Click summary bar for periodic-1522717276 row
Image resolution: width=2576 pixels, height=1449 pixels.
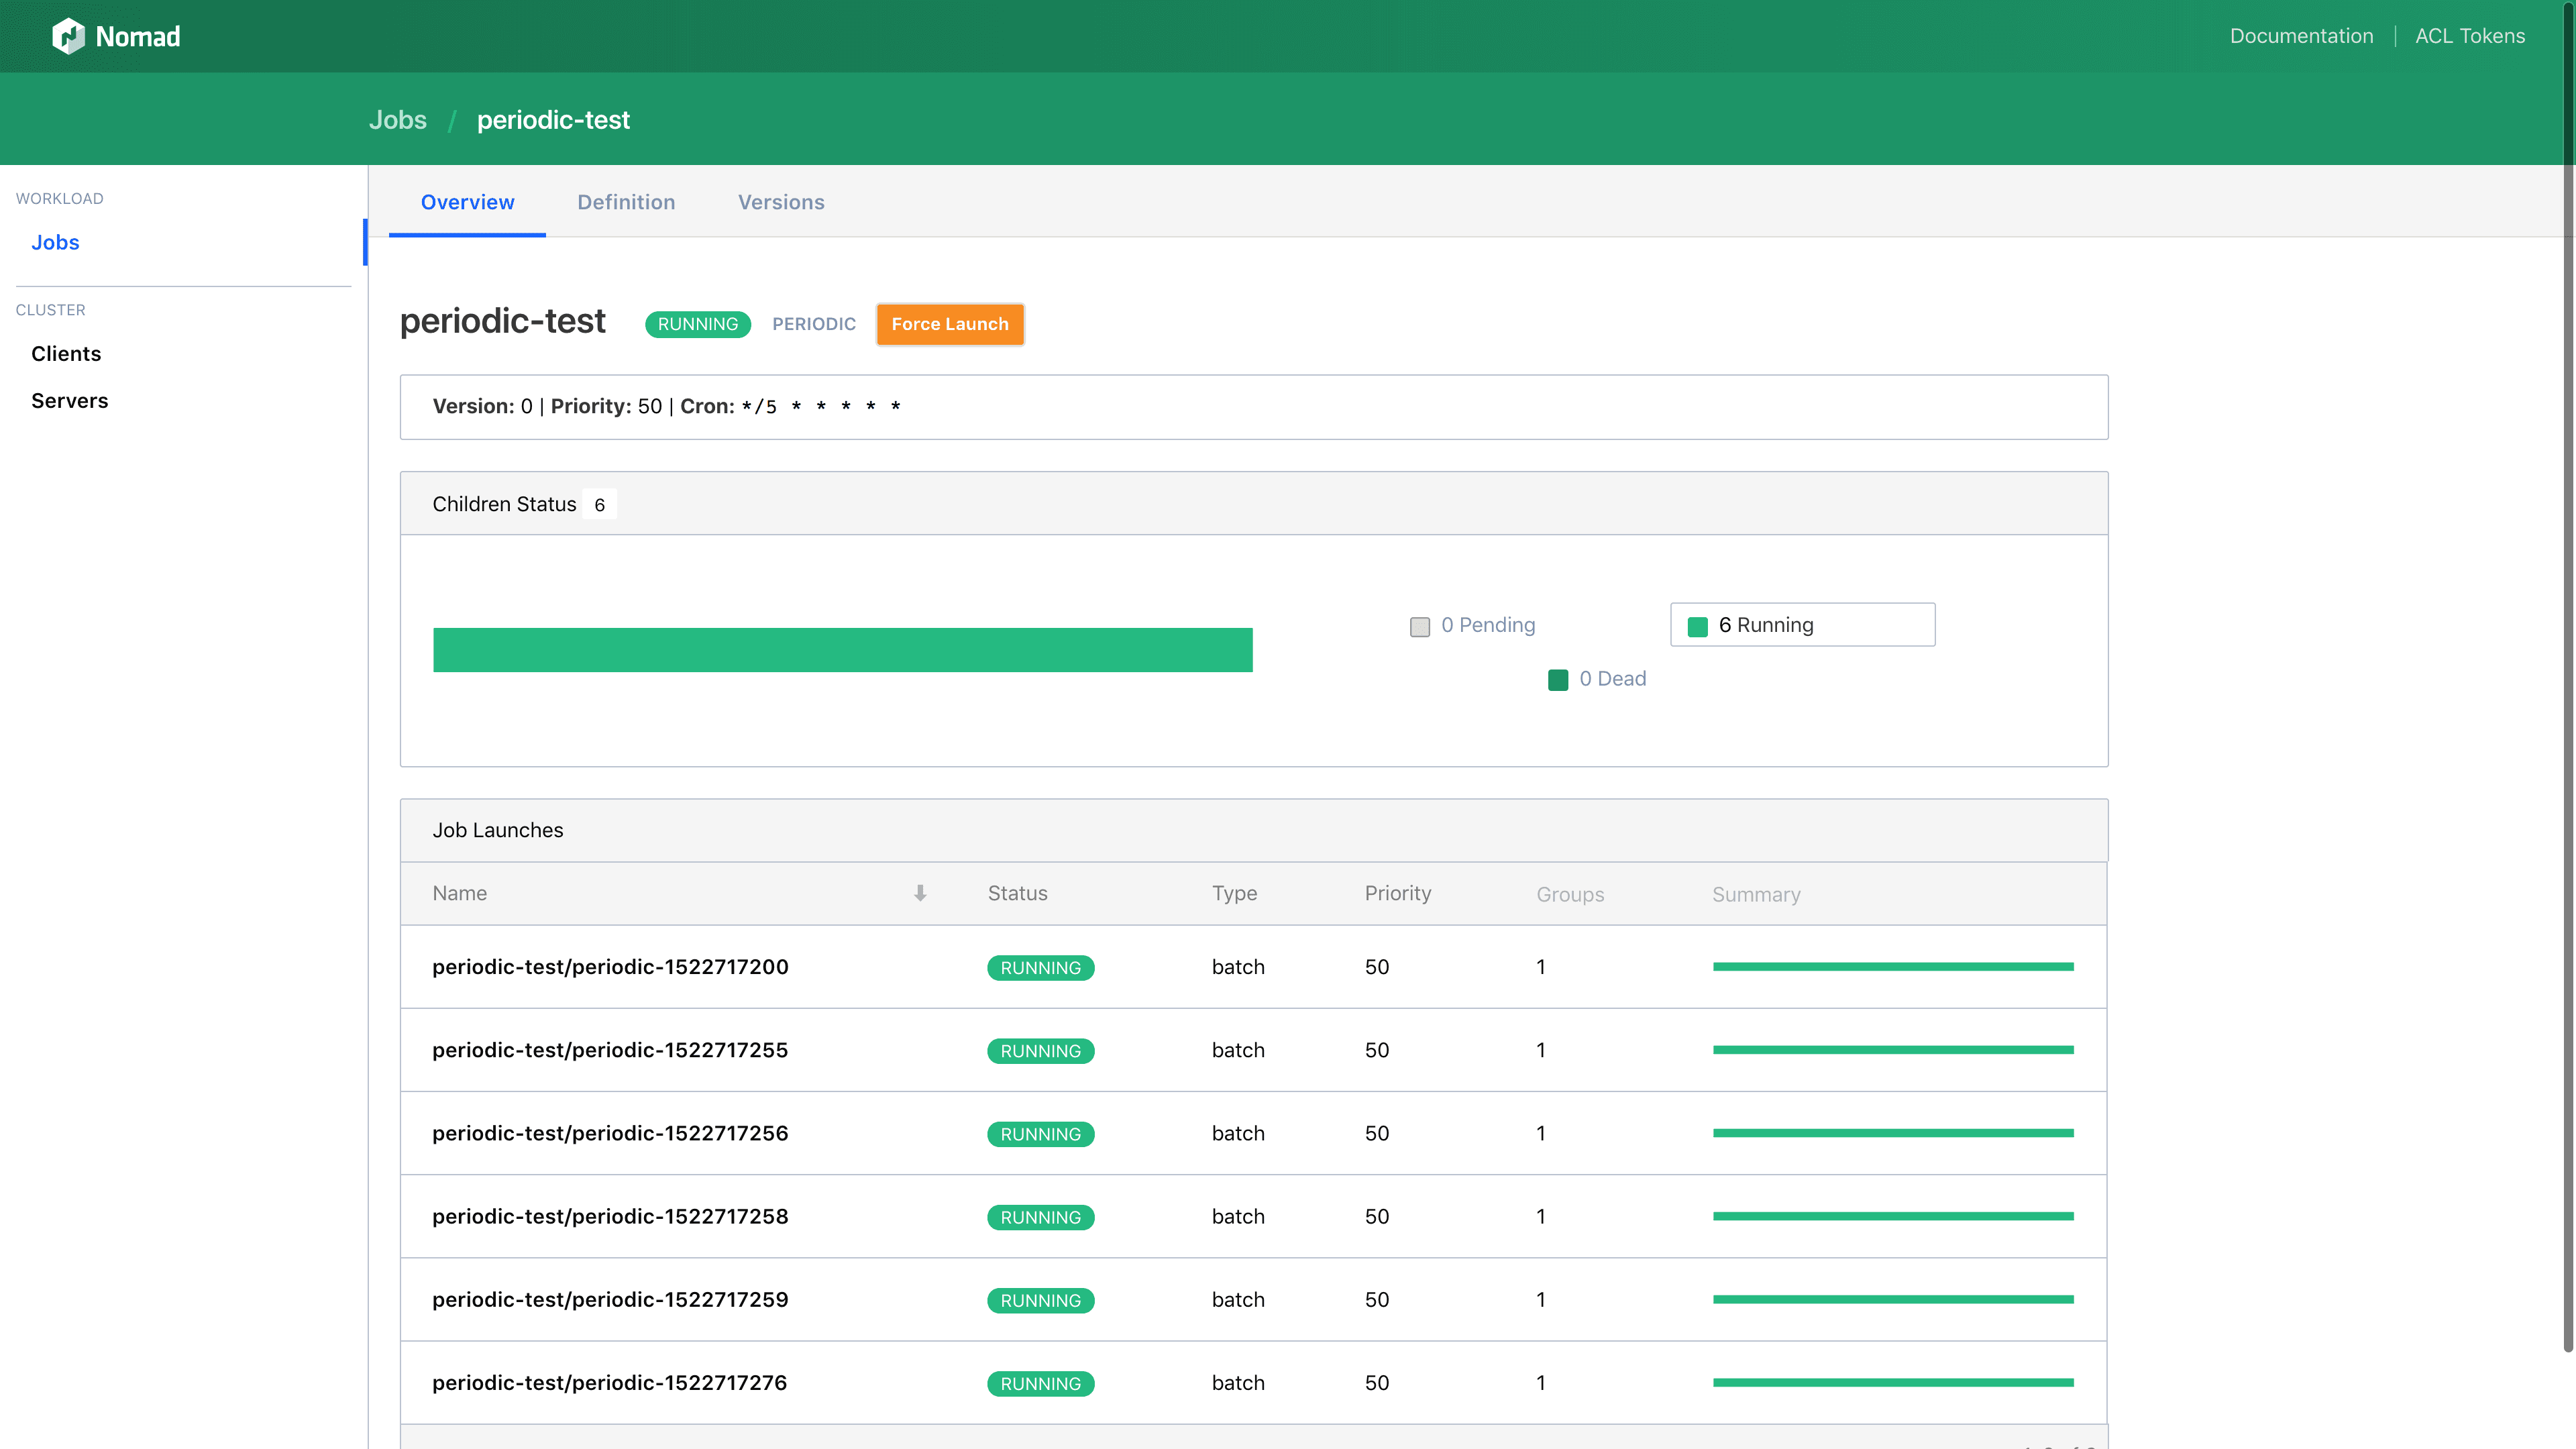[x=1892, y=1382]
